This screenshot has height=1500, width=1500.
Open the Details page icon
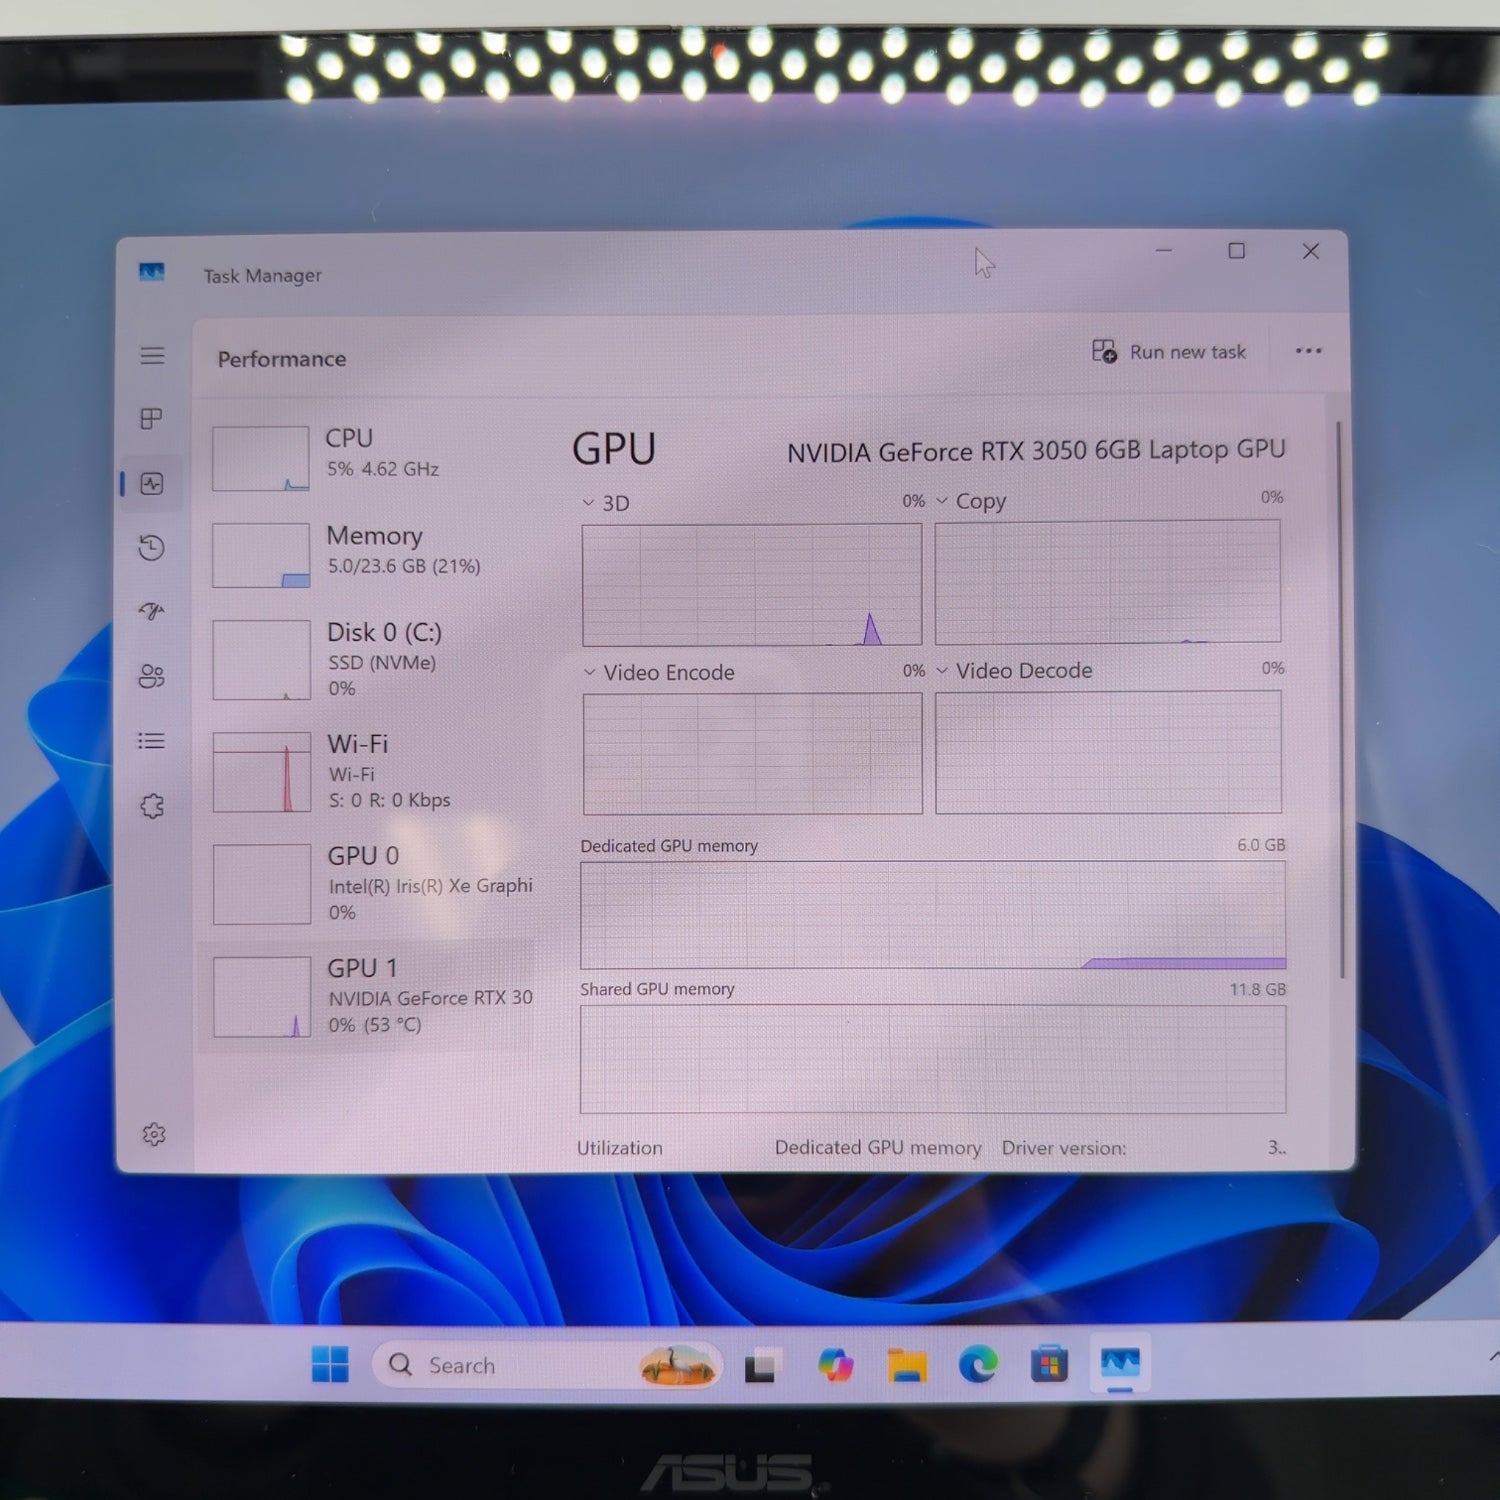coord(152,741)
